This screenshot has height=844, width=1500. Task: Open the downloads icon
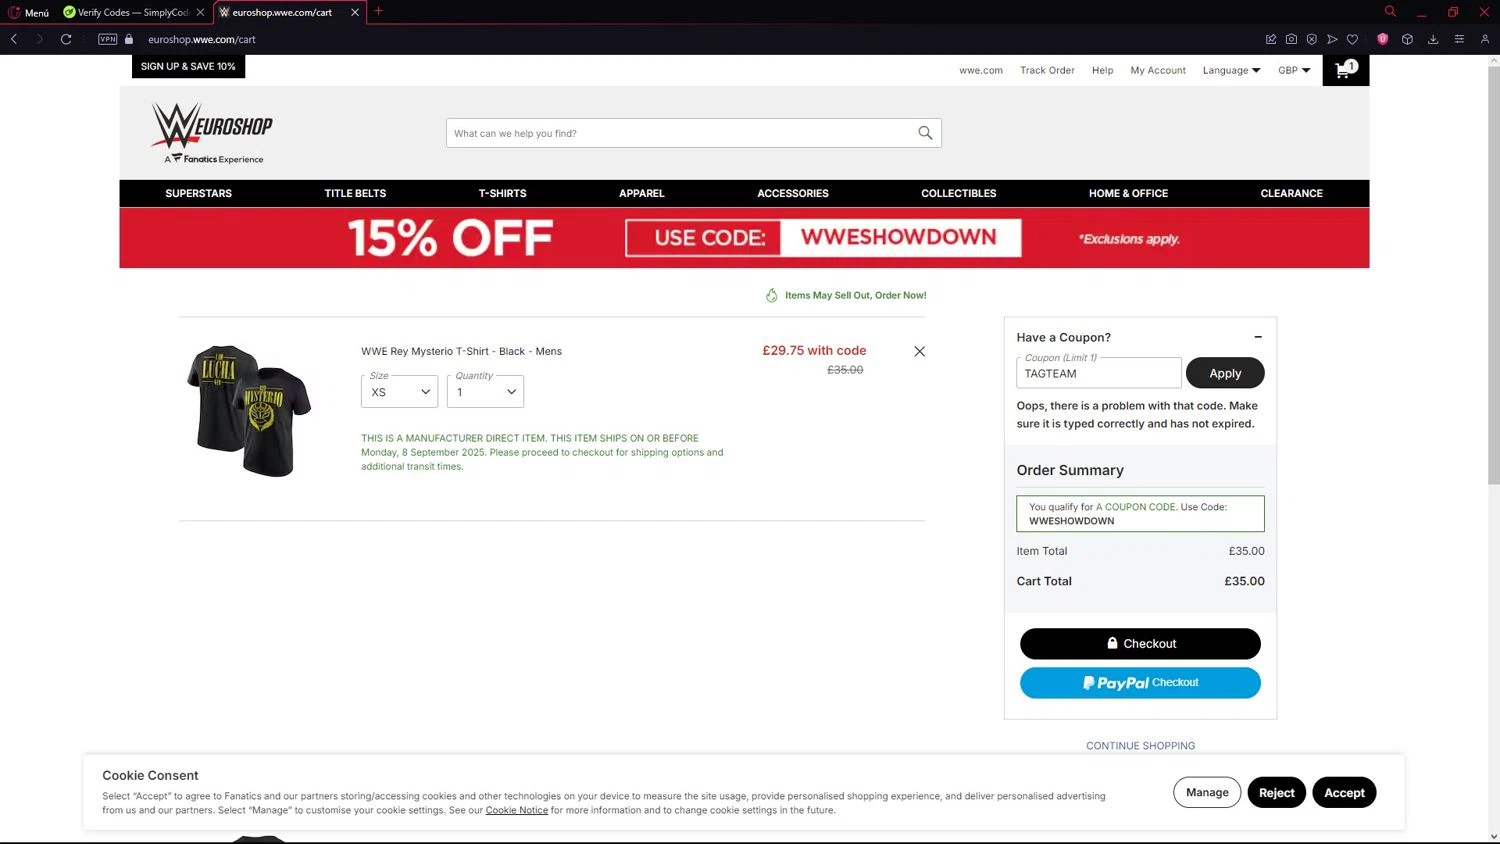pos(1433,39)
